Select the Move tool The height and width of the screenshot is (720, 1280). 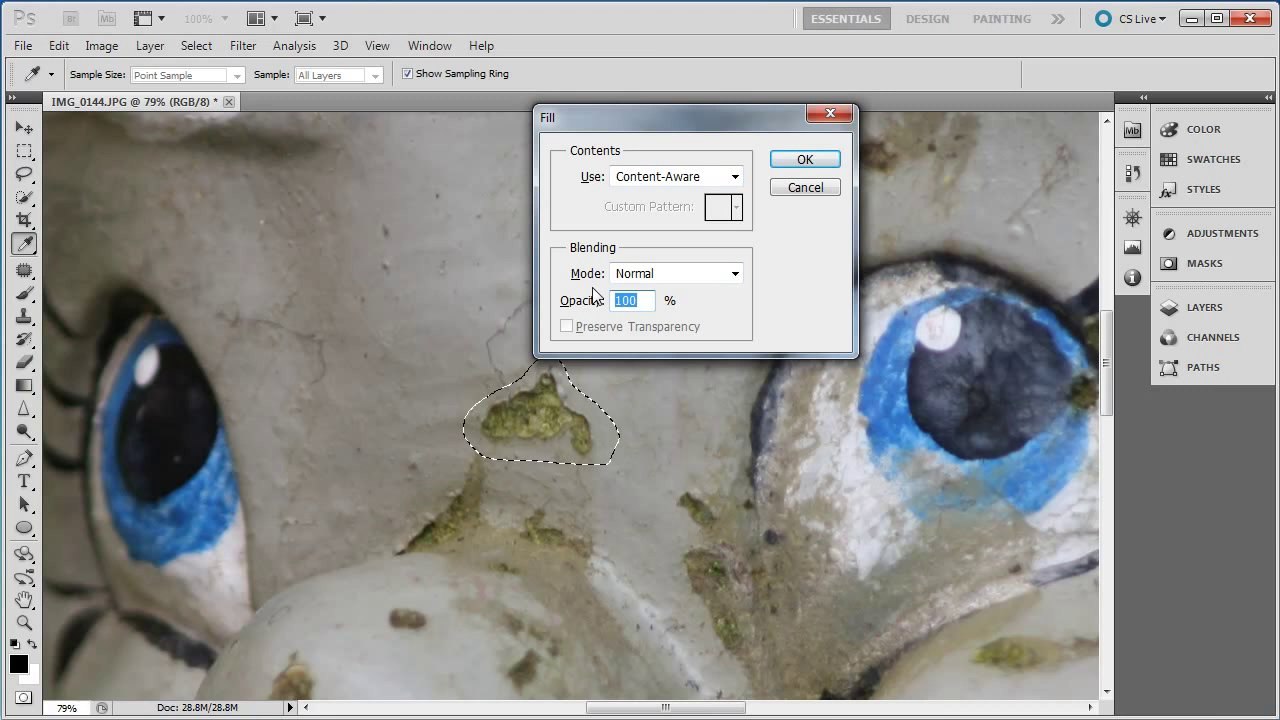pos(24,128)
